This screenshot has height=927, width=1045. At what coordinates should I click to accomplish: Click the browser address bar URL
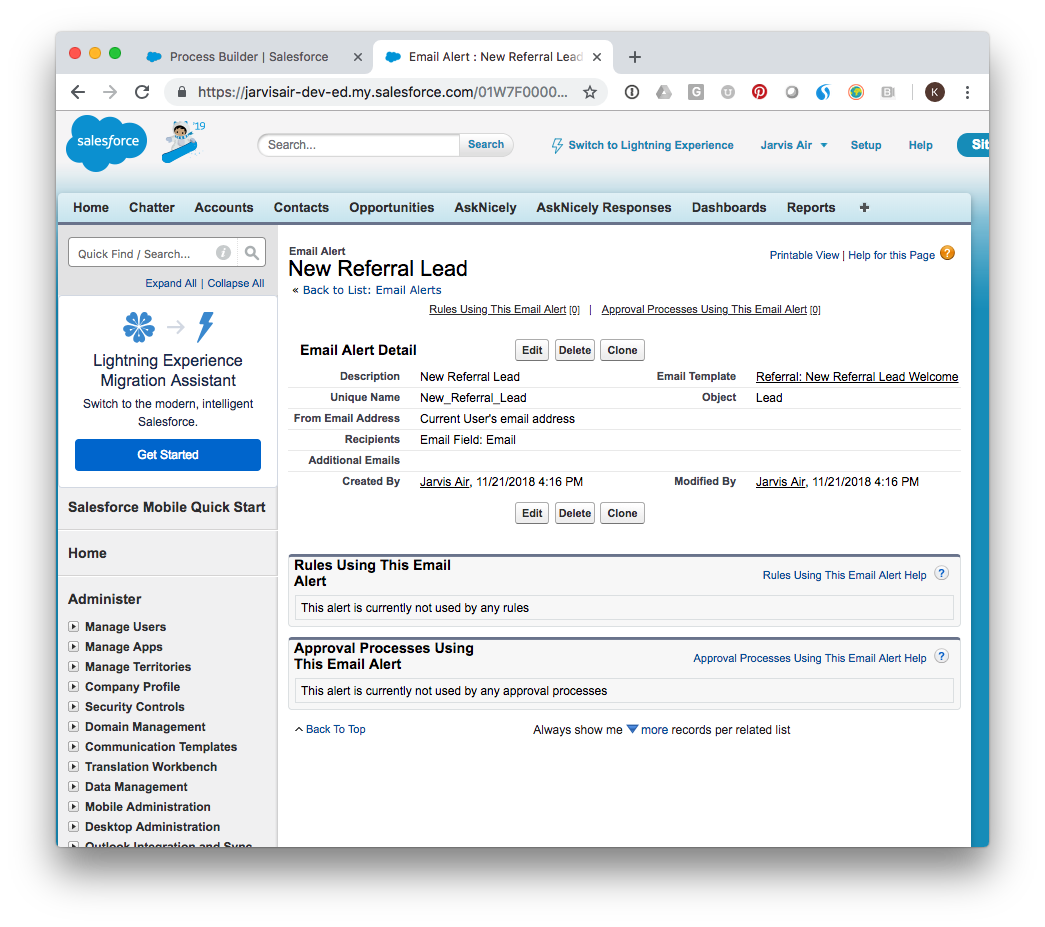point(383,92)
